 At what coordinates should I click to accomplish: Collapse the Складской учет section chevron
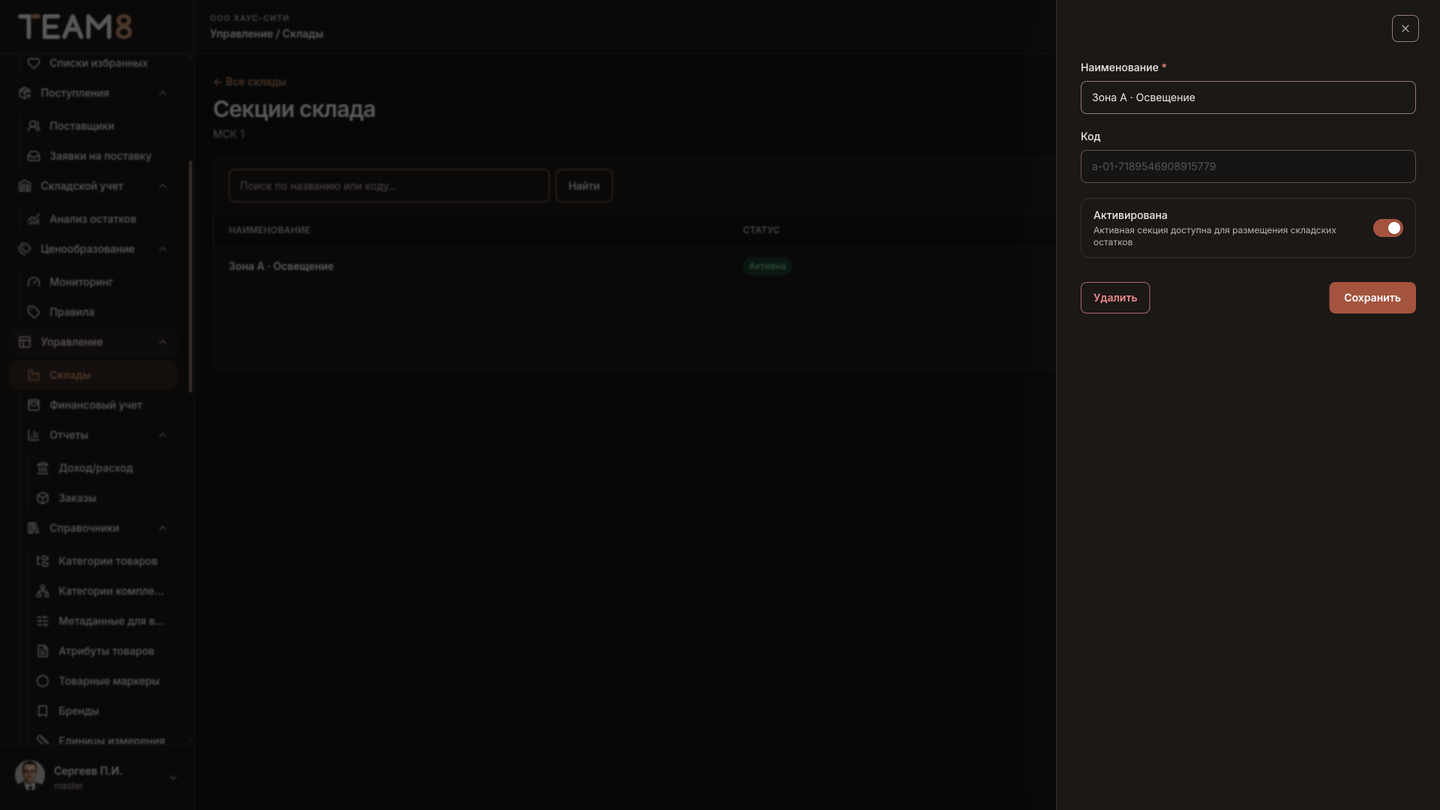click(162, 186)
